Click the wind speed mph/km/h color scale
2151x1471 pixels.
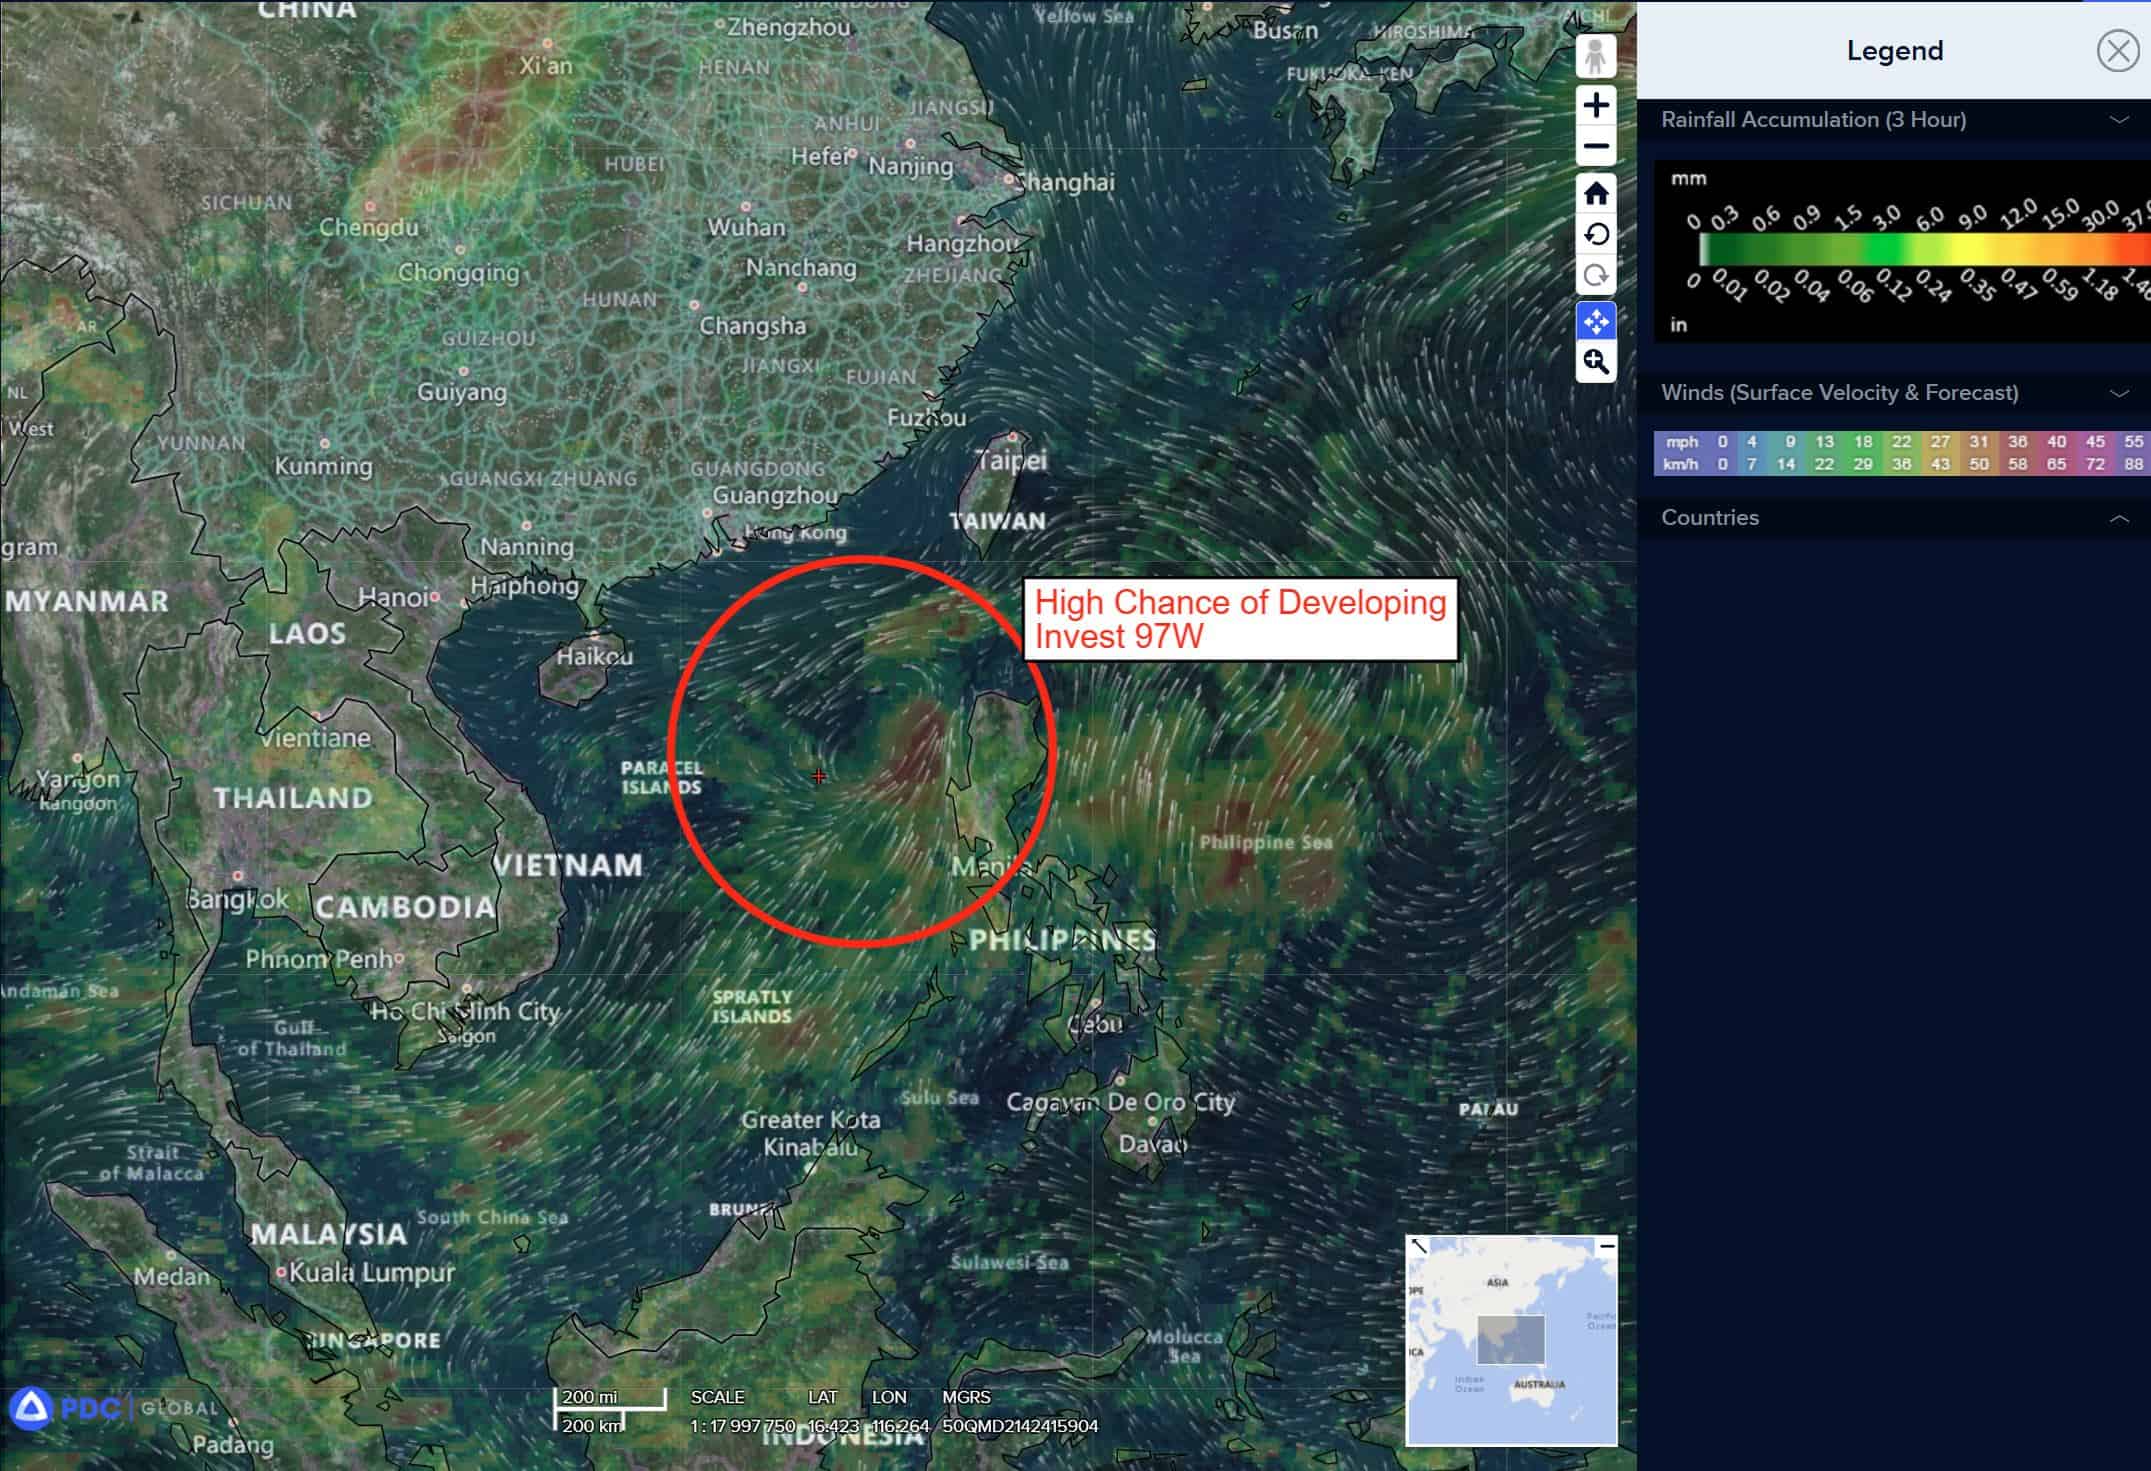pyautogui.click(x=1902, y=453)
